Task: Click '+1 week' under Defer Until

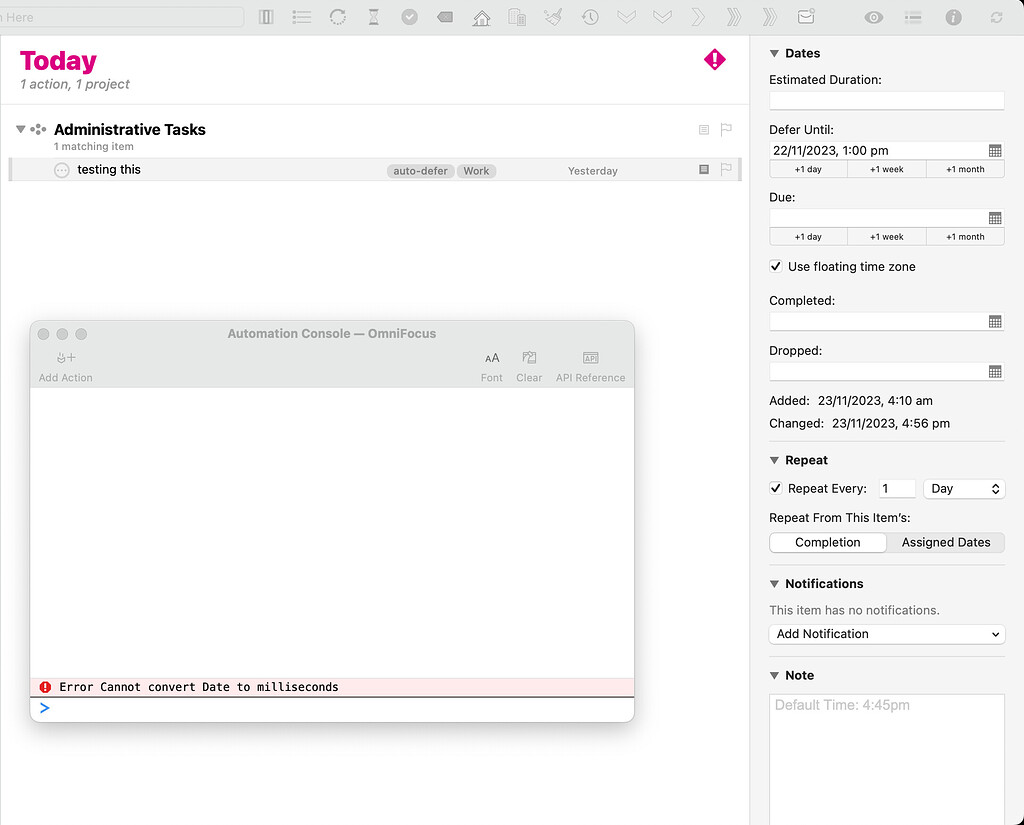Action: click(x=886, y=168)
